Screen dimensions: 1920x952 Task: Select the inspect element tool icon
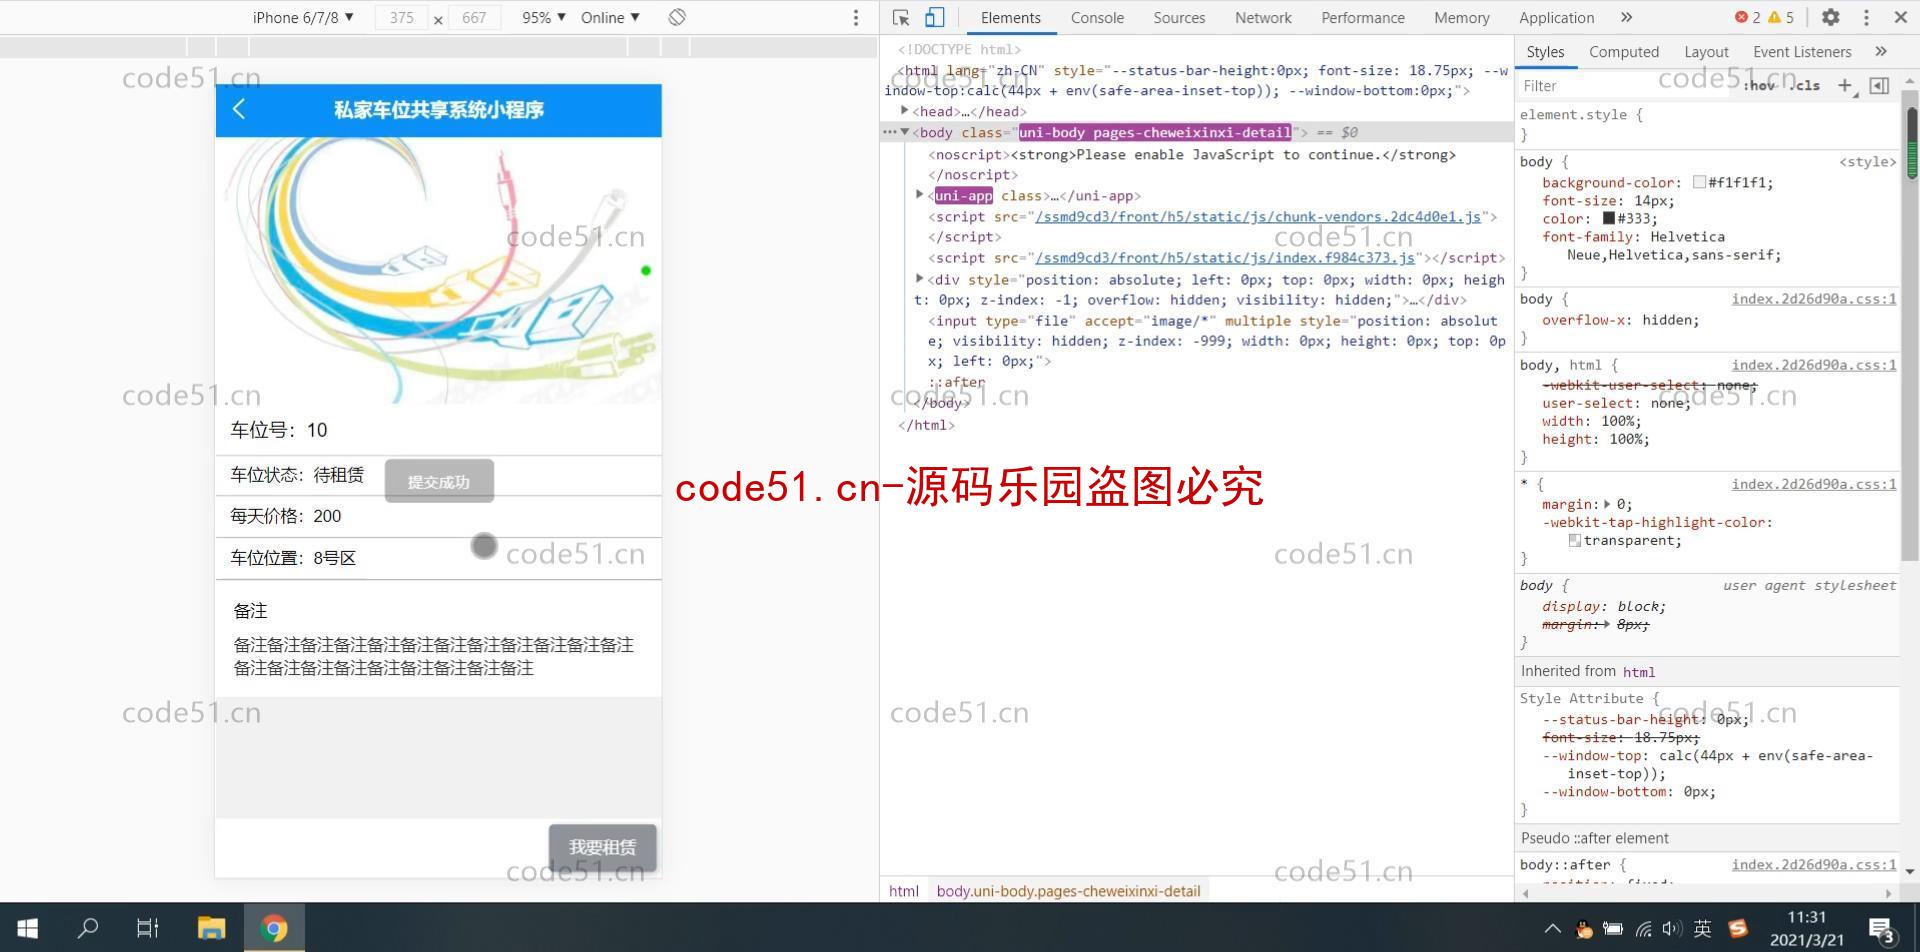pyautogui.click(x=901, y=18)
